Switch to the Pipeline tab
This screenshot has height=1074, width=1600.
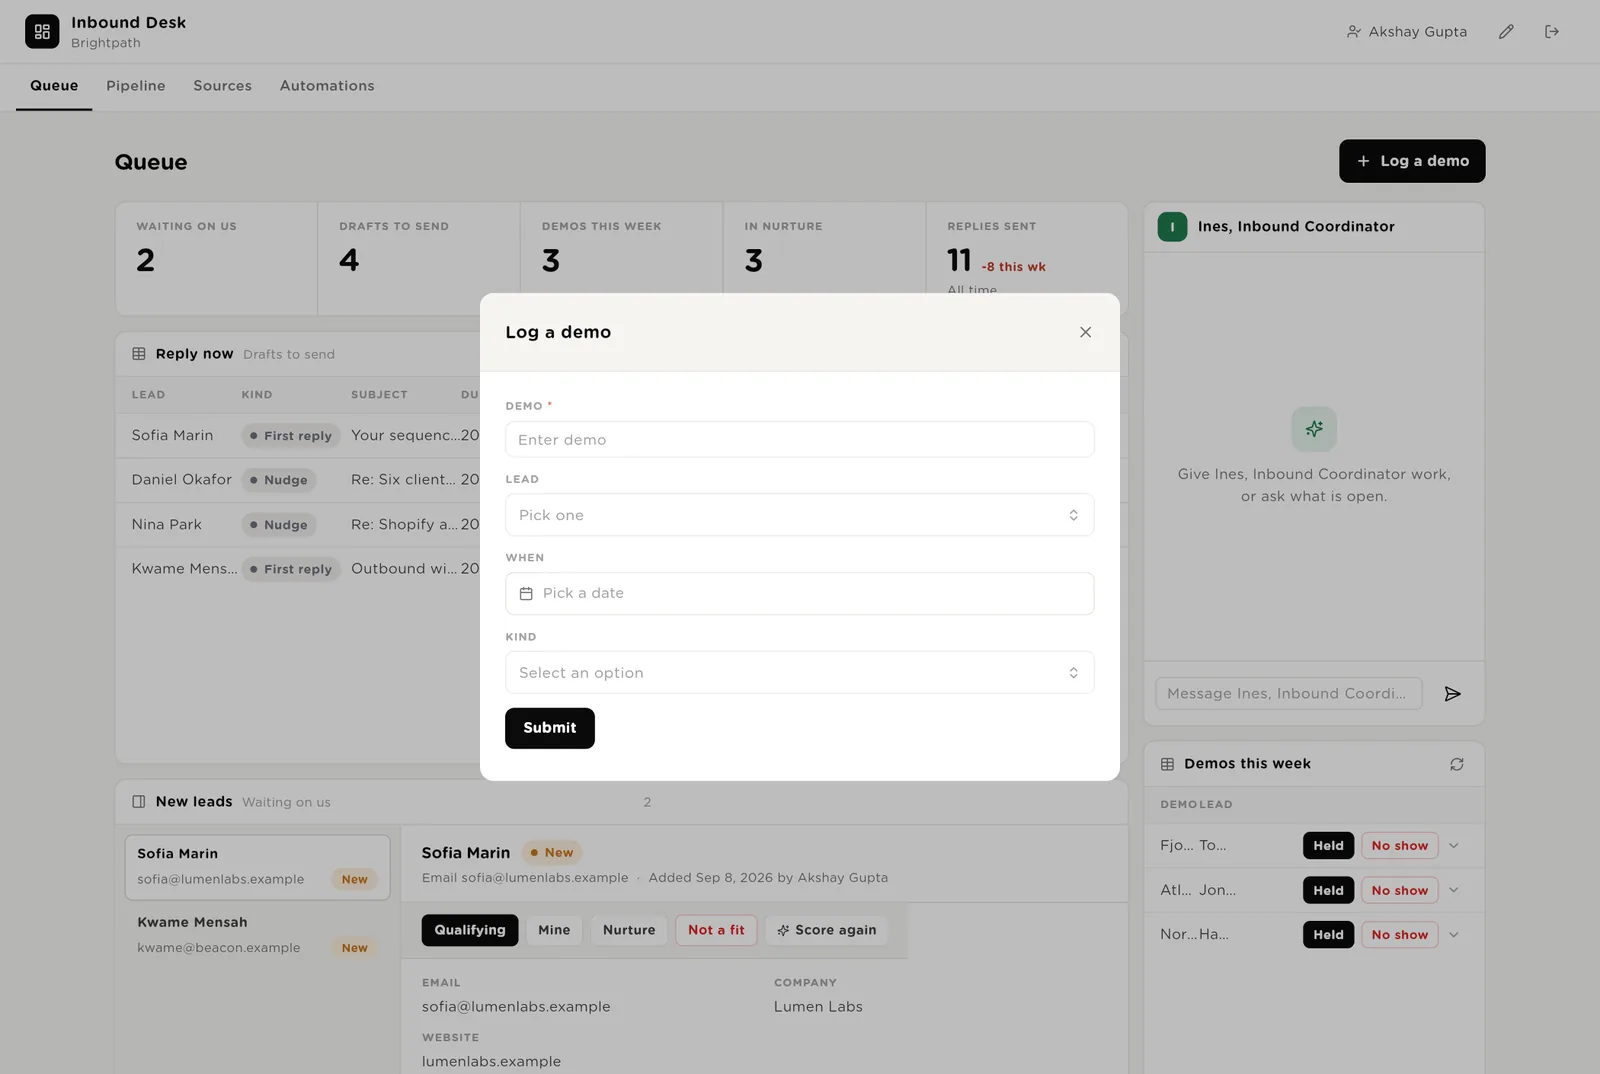(136, 86)
